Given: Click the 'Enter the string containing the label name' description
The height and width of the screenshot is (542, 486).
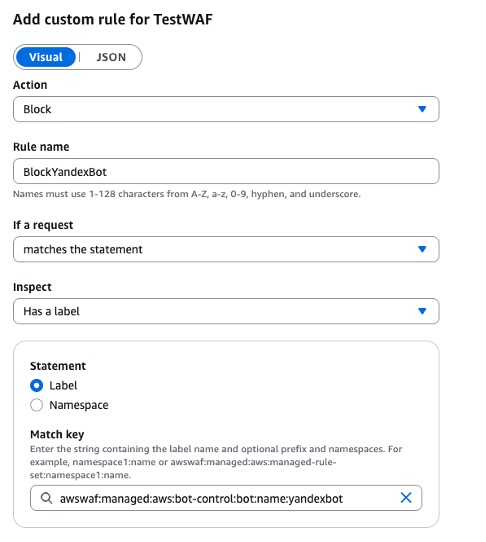Looking at the screenshot, I should (x=216, y=462).
